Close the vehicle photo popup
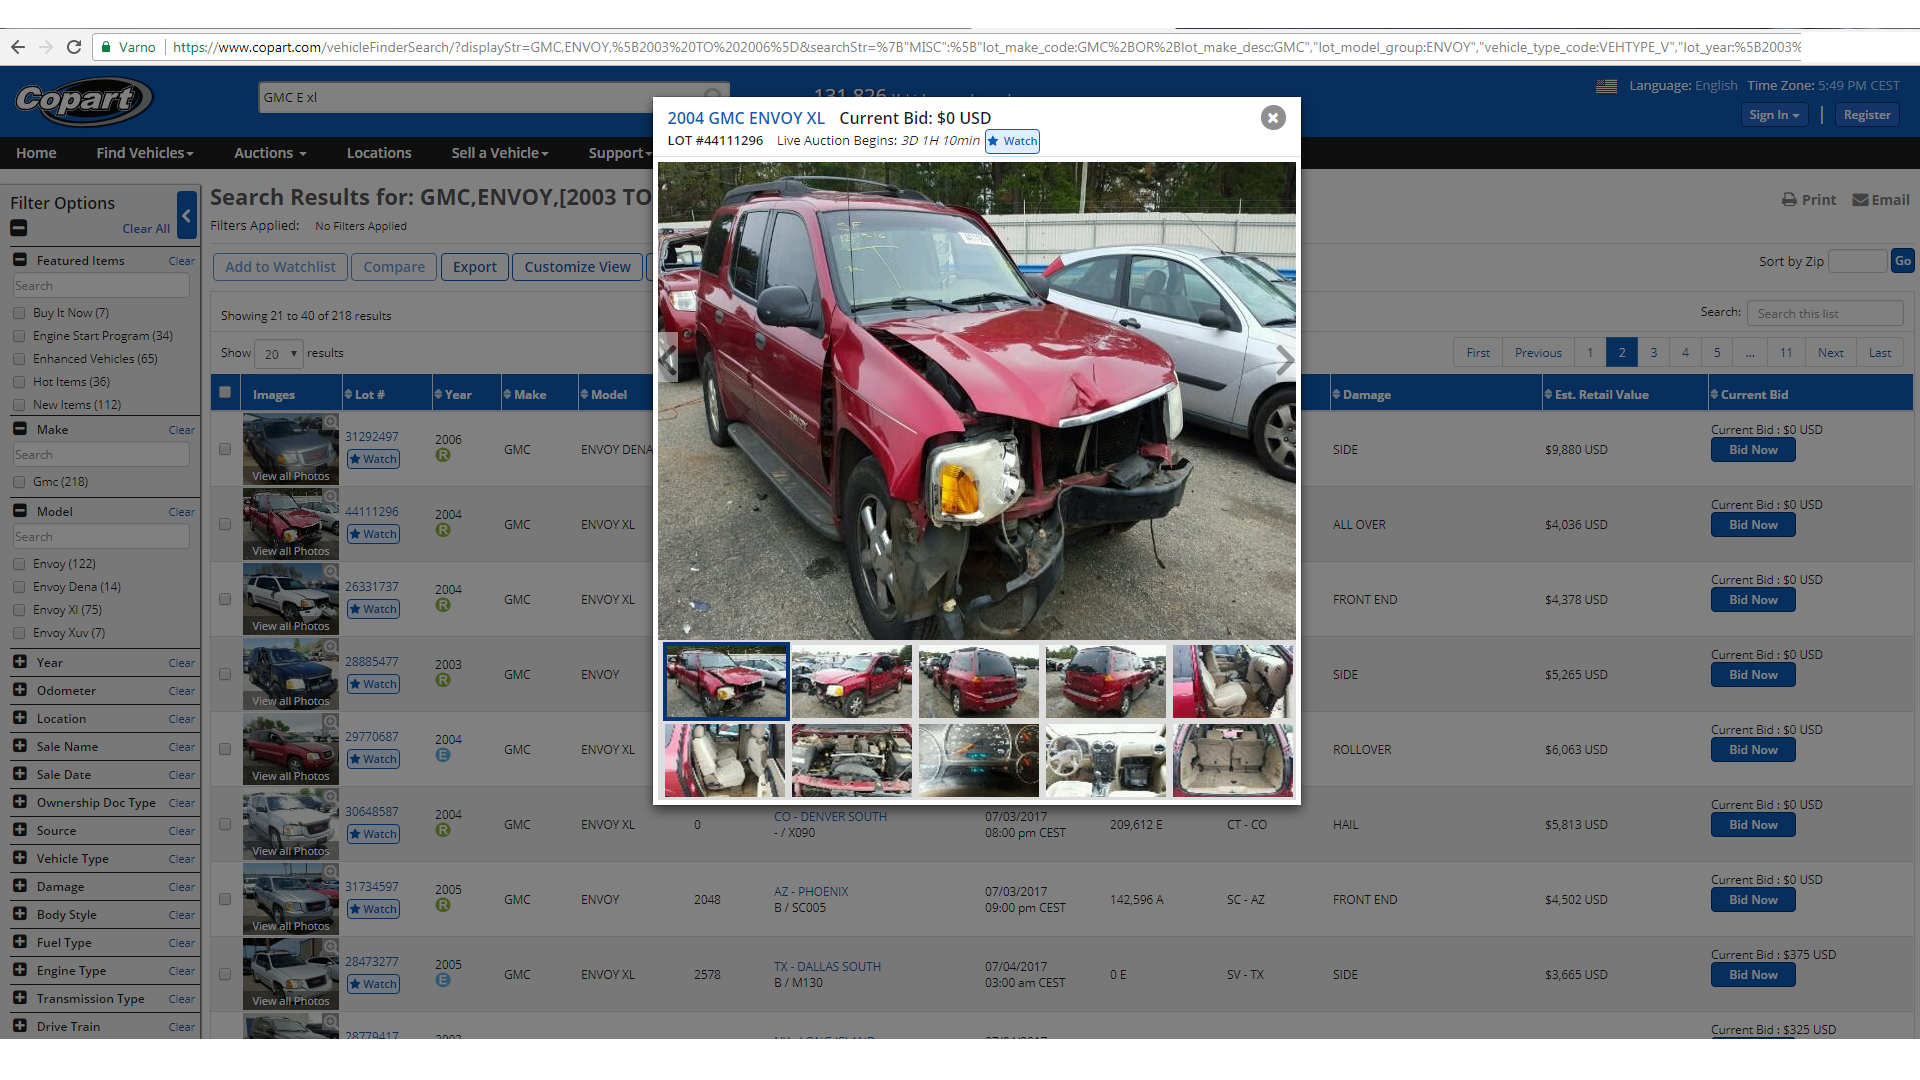Viewport: 1920px width, 1080px height. (1272, 118)
